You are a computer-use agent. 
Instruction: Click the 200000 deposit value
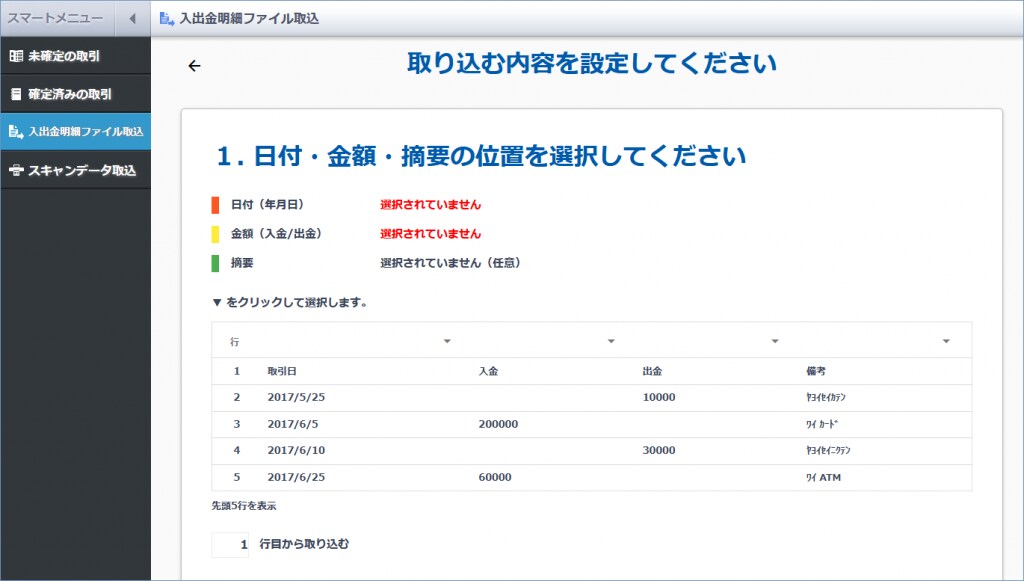498,424
